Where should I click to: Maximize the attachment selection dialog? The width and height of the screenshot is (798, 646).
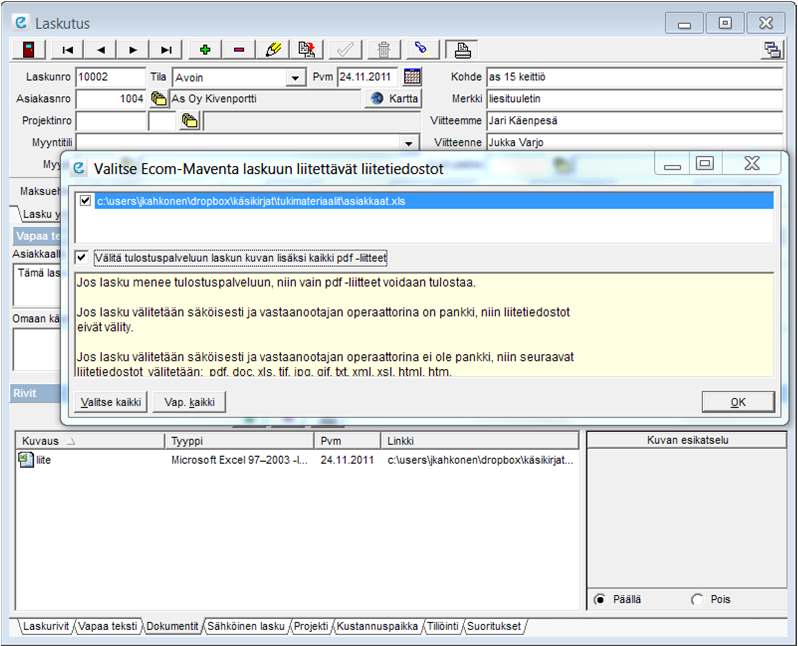(705, 163)
